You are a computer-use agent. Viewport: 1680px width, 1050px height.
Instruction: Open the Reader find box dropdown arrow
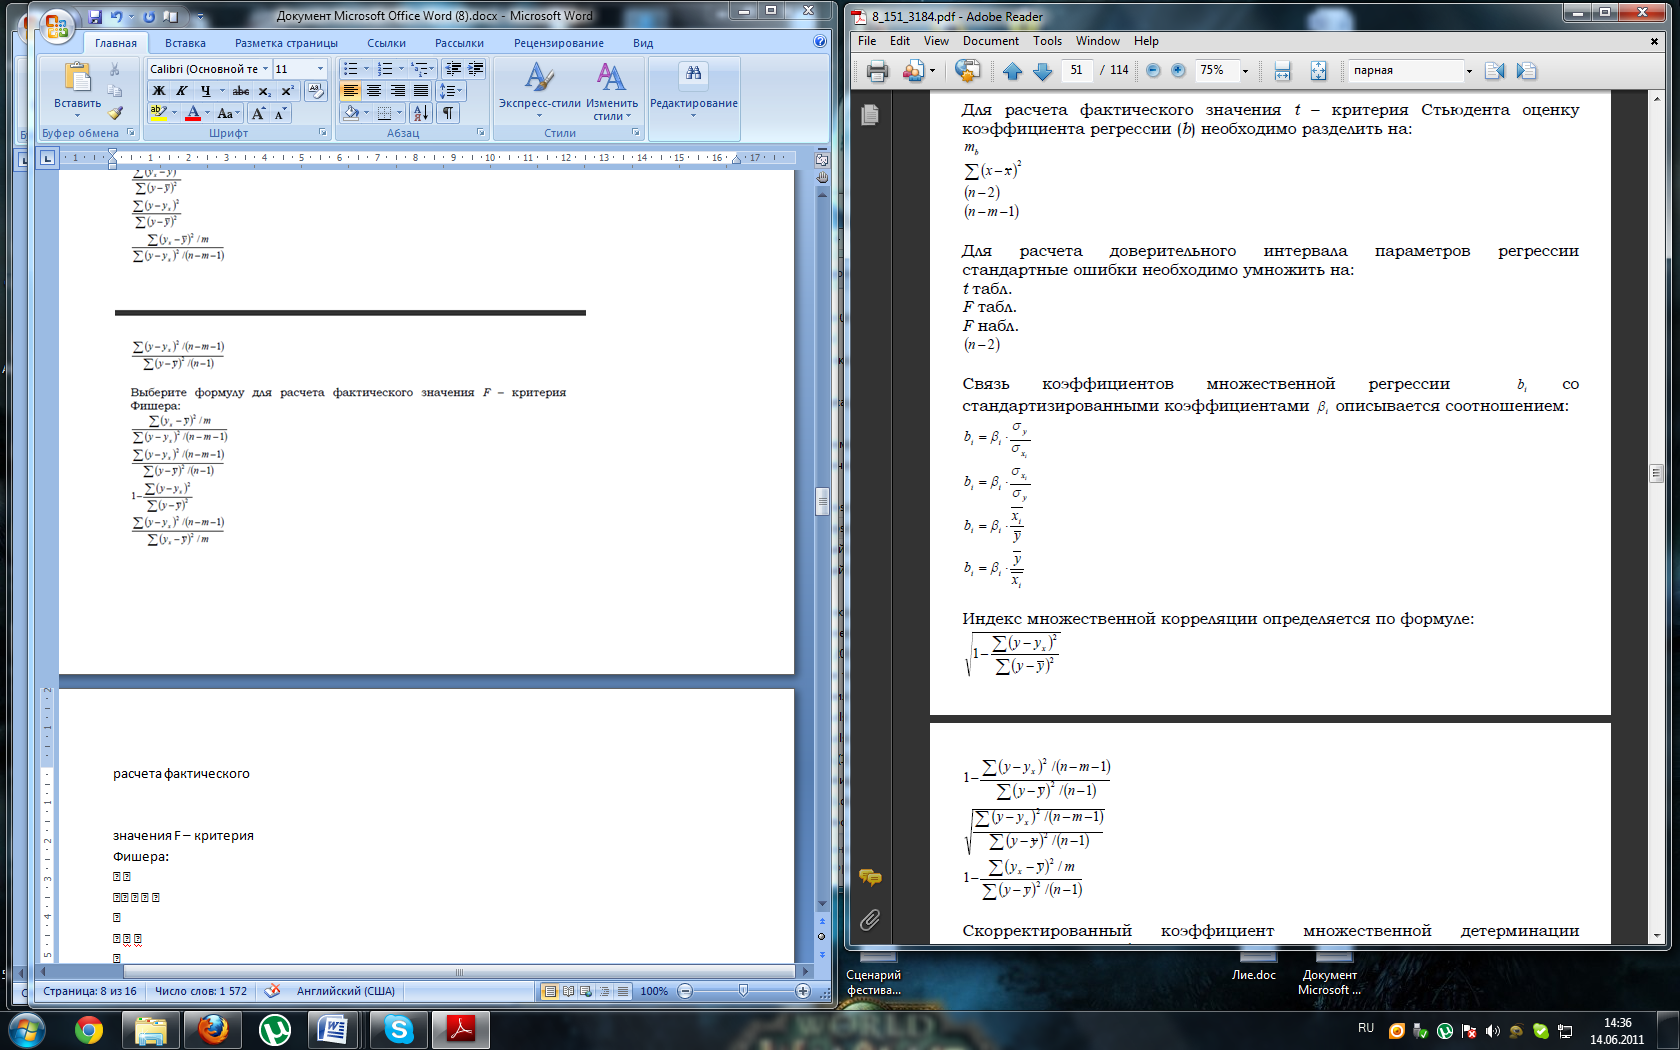(1469, 71)
